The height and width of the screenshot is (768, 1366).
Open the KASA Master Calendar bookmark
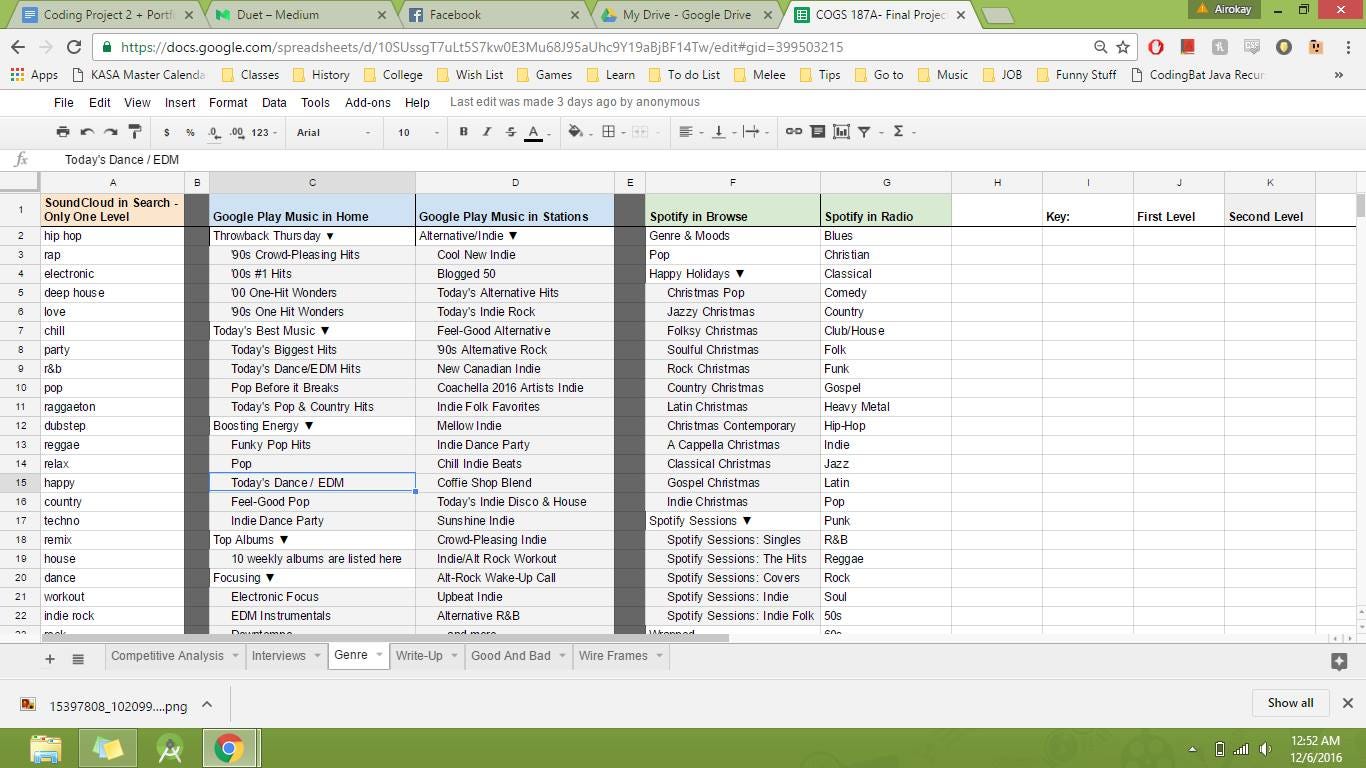[138, 75]
